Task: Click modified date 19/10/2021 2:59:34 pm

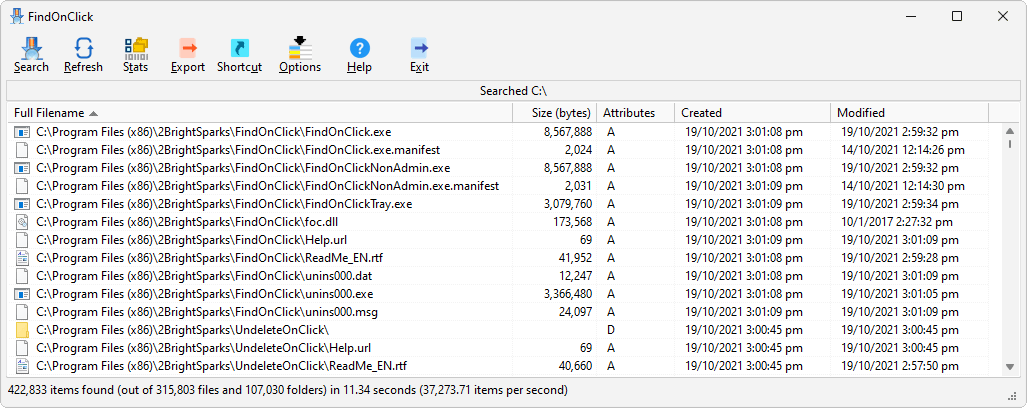Action: (900, 204)
